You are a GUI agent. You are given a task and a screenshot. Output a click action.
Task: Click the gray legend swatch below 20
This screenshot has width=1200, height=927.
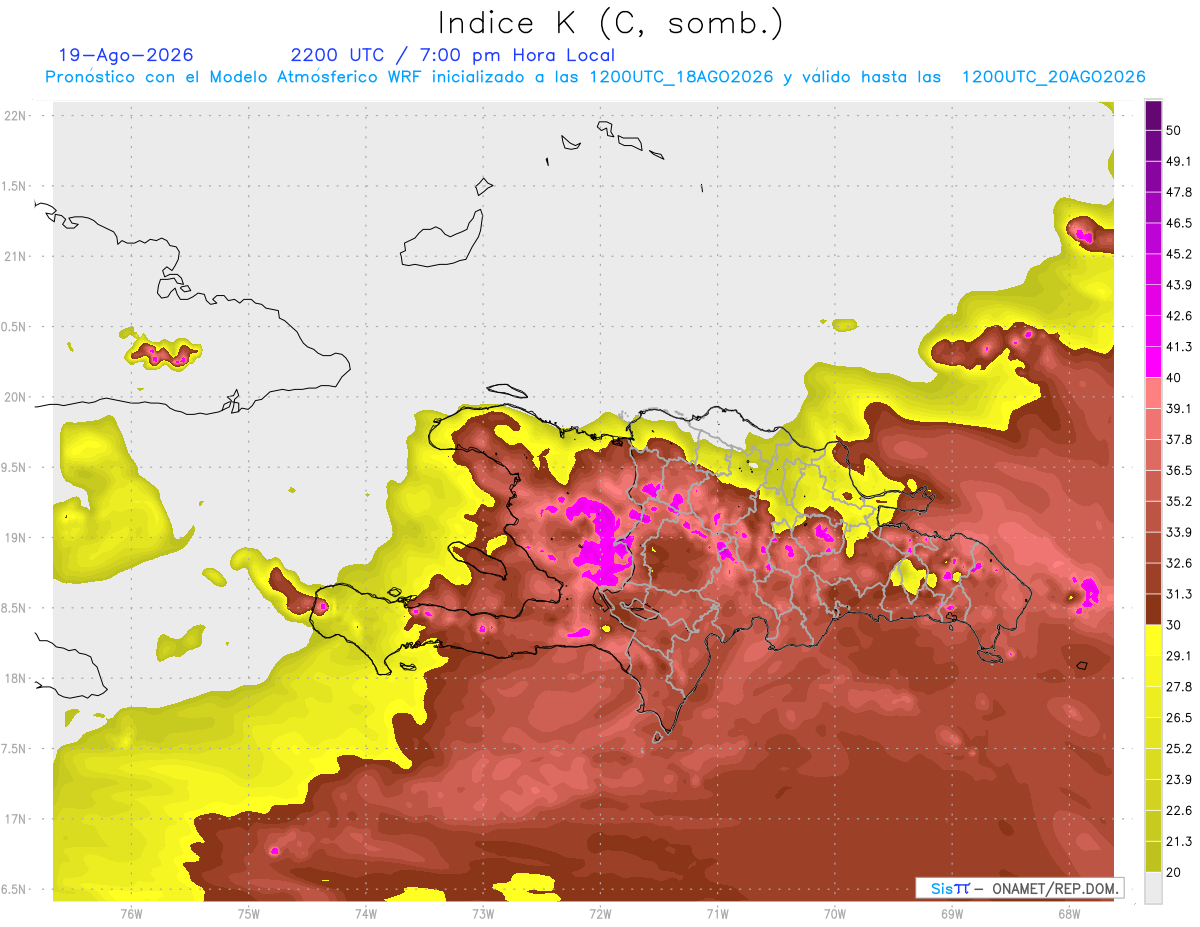click(1153, 887)
